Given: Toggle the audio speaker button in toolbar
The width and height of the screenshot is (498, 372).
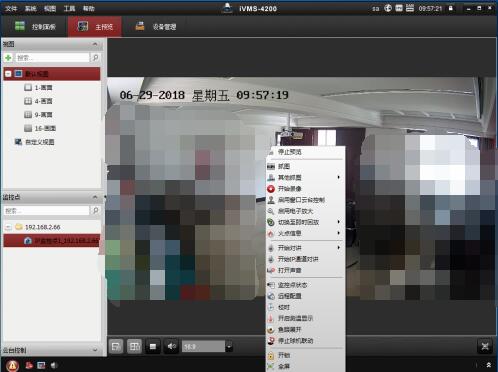Looking at the screenshot, I should tap(172, 347).
